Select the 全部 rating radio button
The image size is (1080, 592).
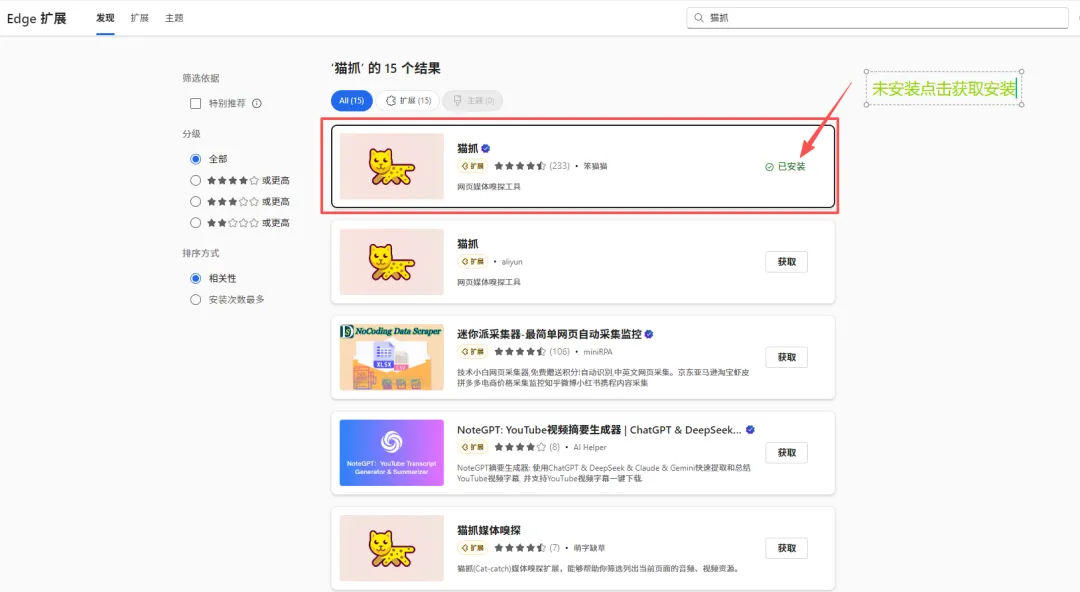196,159
